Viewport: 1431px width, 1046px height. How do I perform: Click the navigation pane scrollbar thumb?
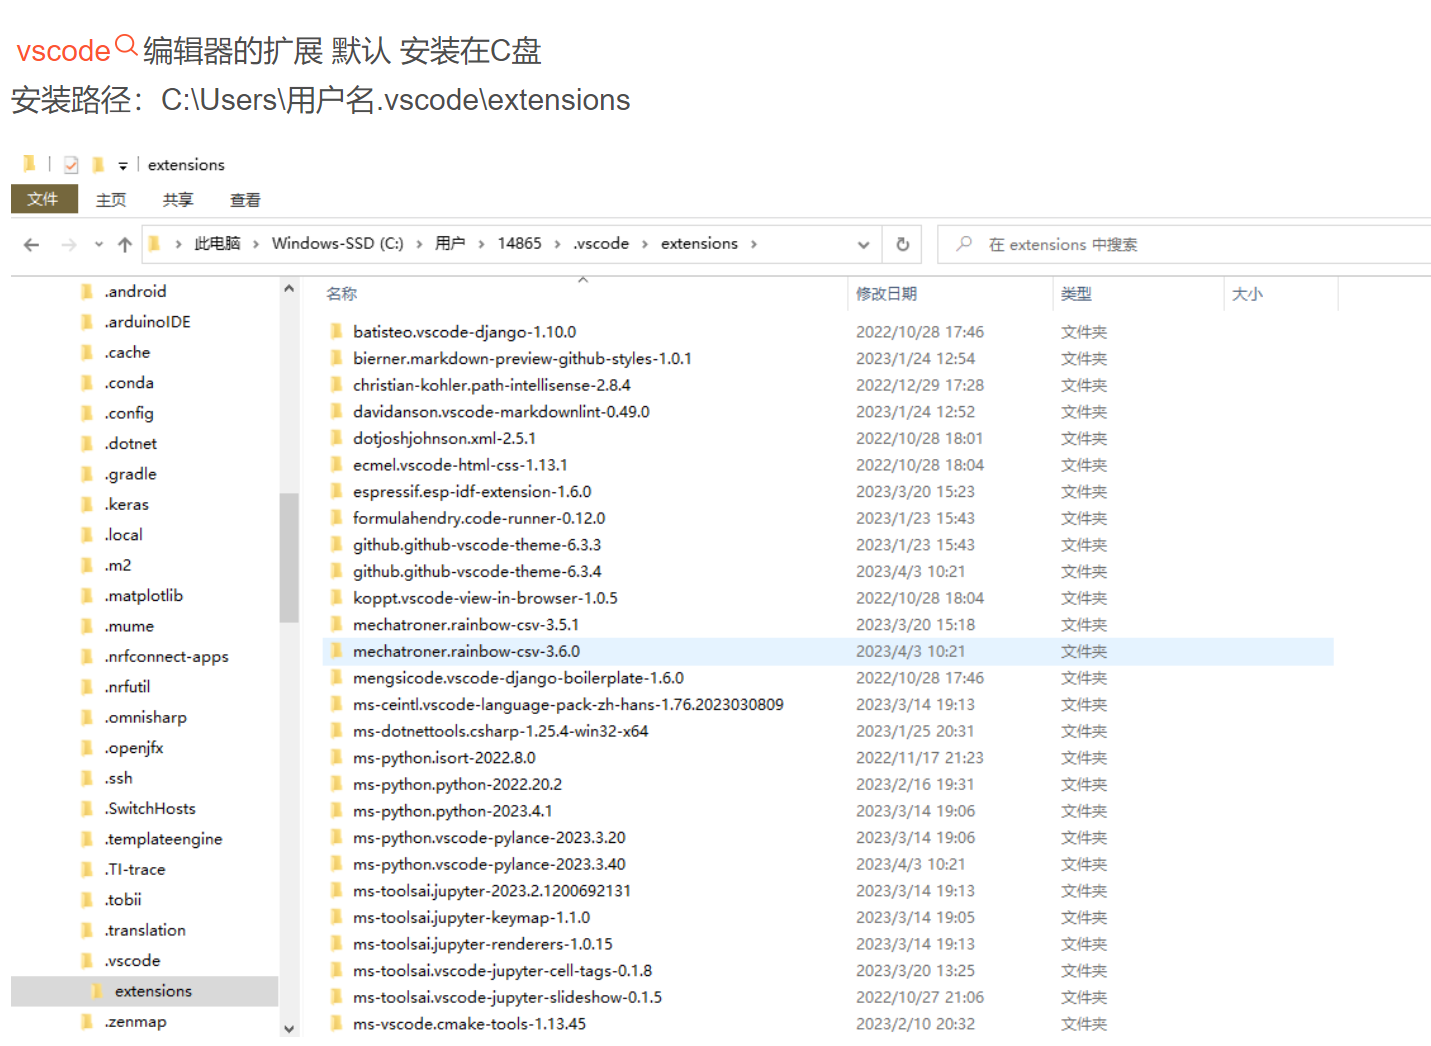[289, 558]
